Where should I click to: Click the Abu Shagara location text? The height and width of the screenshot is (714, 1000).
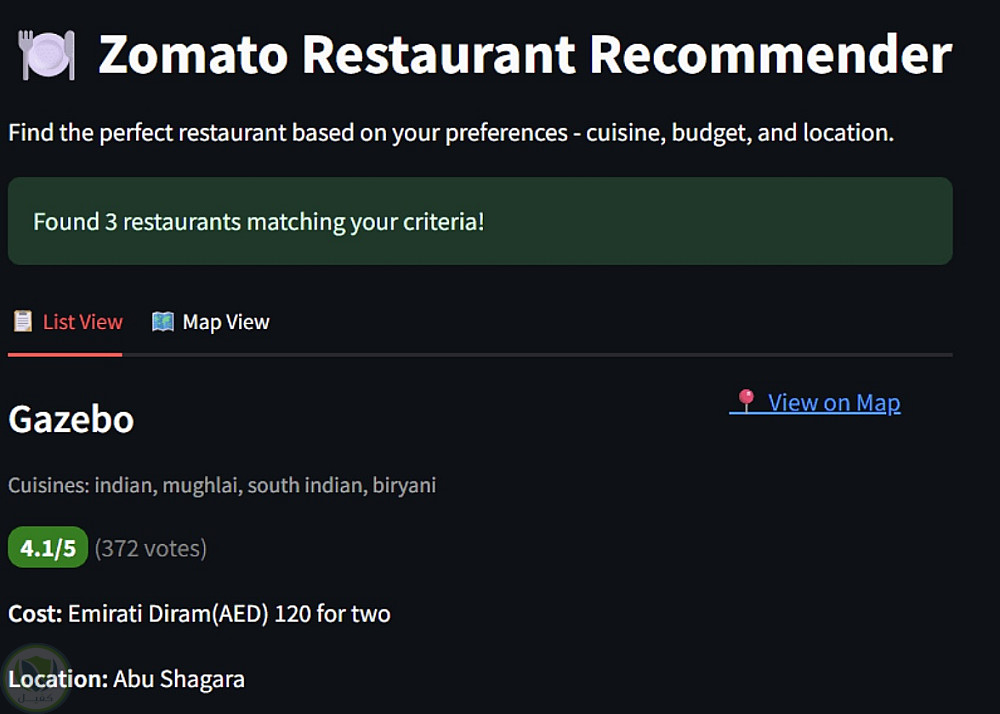pyautogui.click(x=179, y=679)
